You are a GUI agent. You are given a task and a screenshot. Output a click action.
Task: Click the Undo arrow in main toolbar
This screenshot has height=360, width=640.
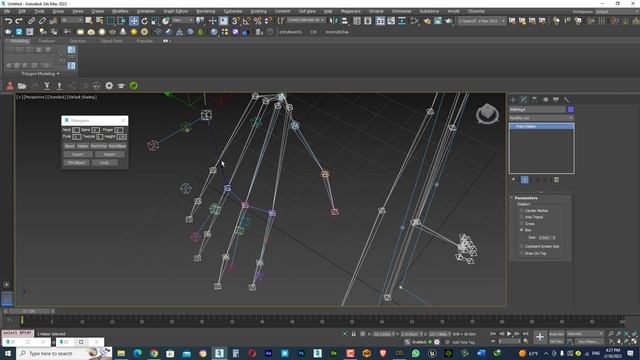[x=8, y=21]
